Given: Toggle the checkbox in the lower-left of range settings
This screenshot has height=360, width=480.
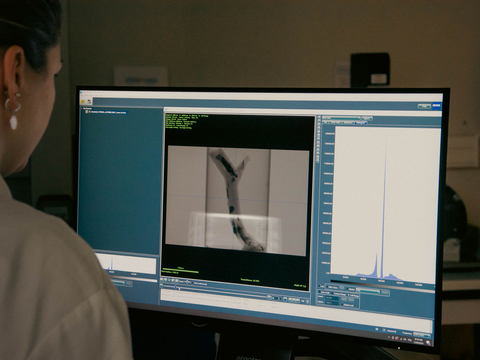Looking at the screenshot, I should [x=319, y=291].
